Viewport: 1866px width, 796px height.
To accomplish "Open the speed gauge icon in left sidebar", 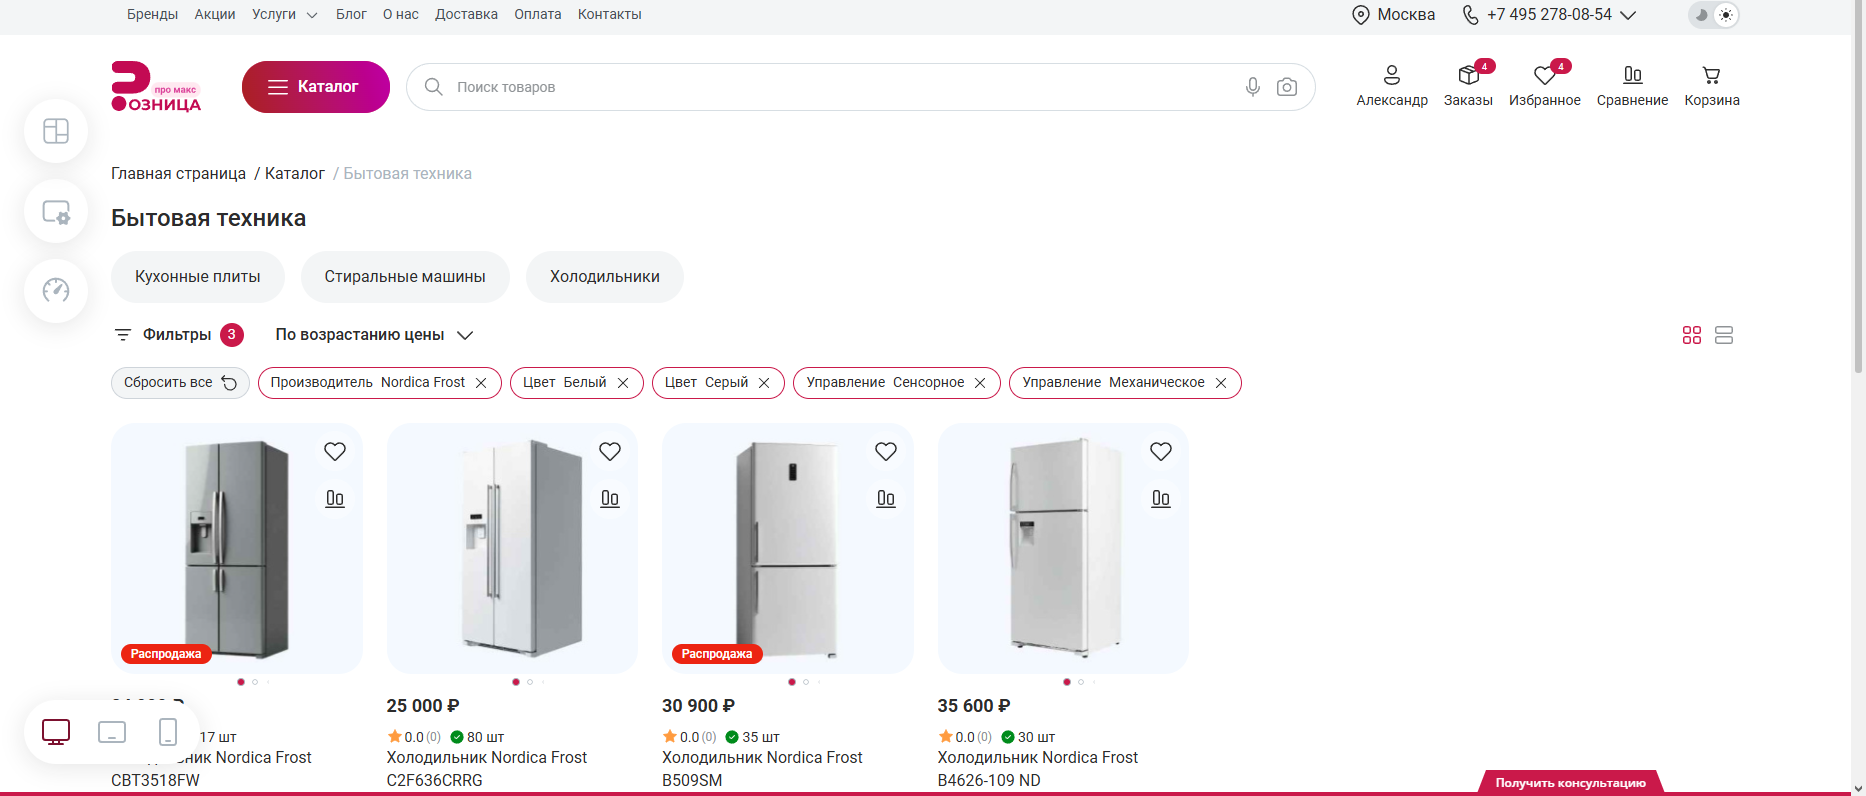I will tap(56, 291).
